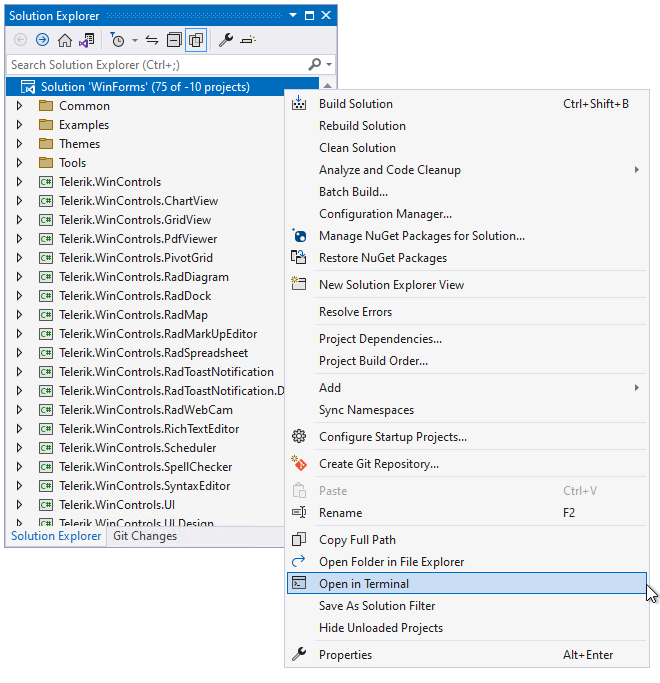Click the Telerik.WinControls.UI C# project icon

click(46, 505)
